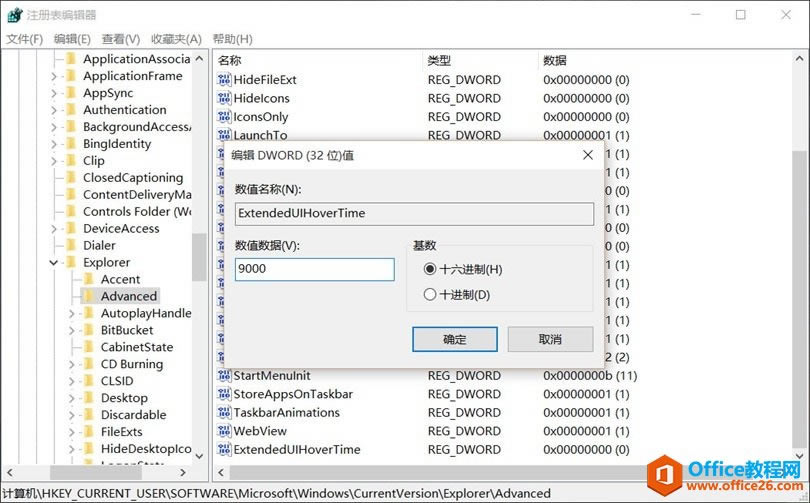Screen dimensions: 810x503
Task: Select the Discardable tree item
Action: click(x=133, y=415)
